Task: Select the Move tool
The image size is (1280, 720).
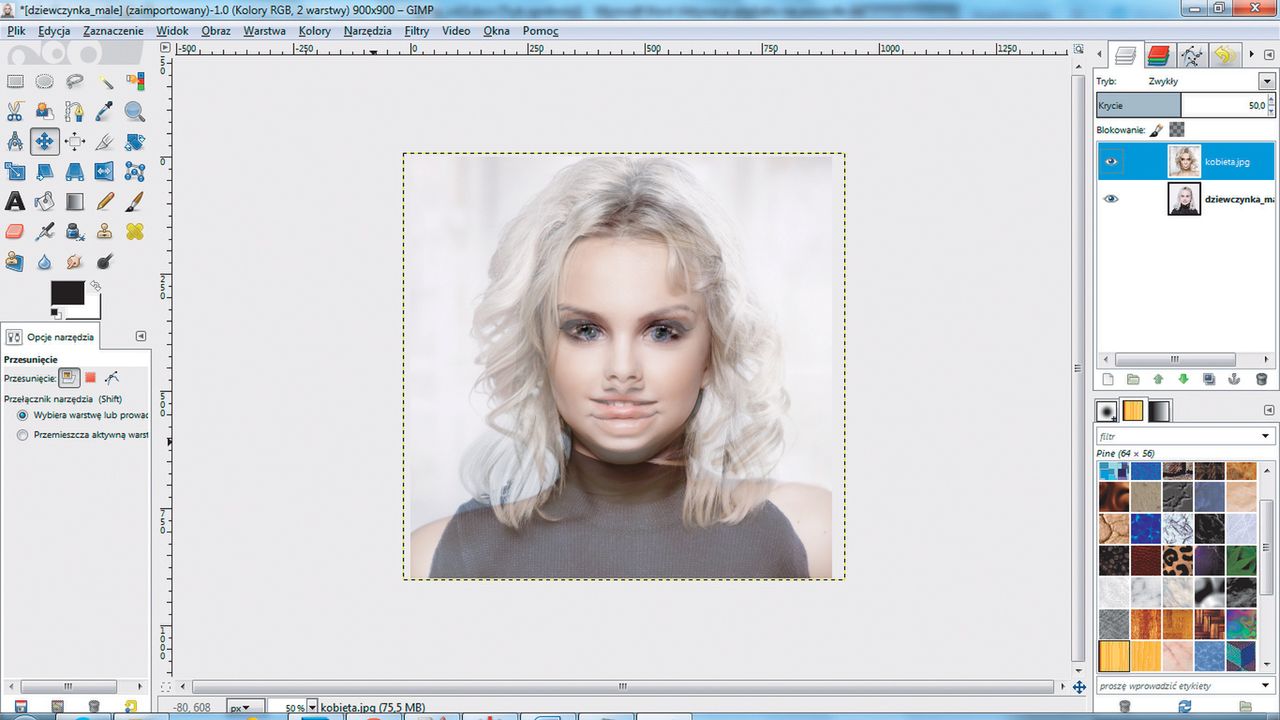Action: pyautogui.click(x=45, y=141)
